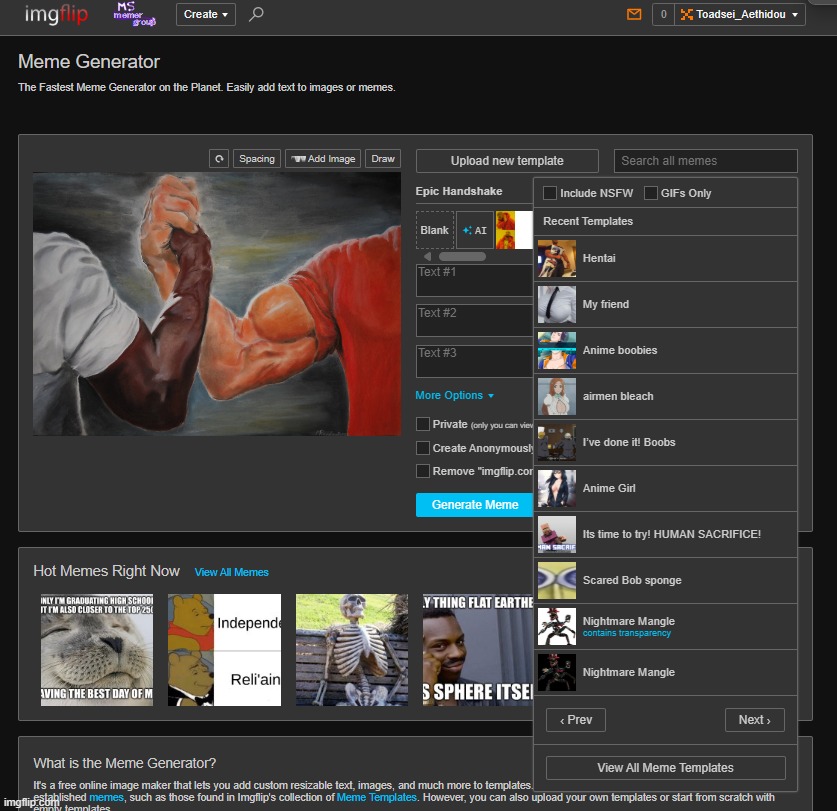
Task: Open the search magnifier icon
Action: point(256,14)
